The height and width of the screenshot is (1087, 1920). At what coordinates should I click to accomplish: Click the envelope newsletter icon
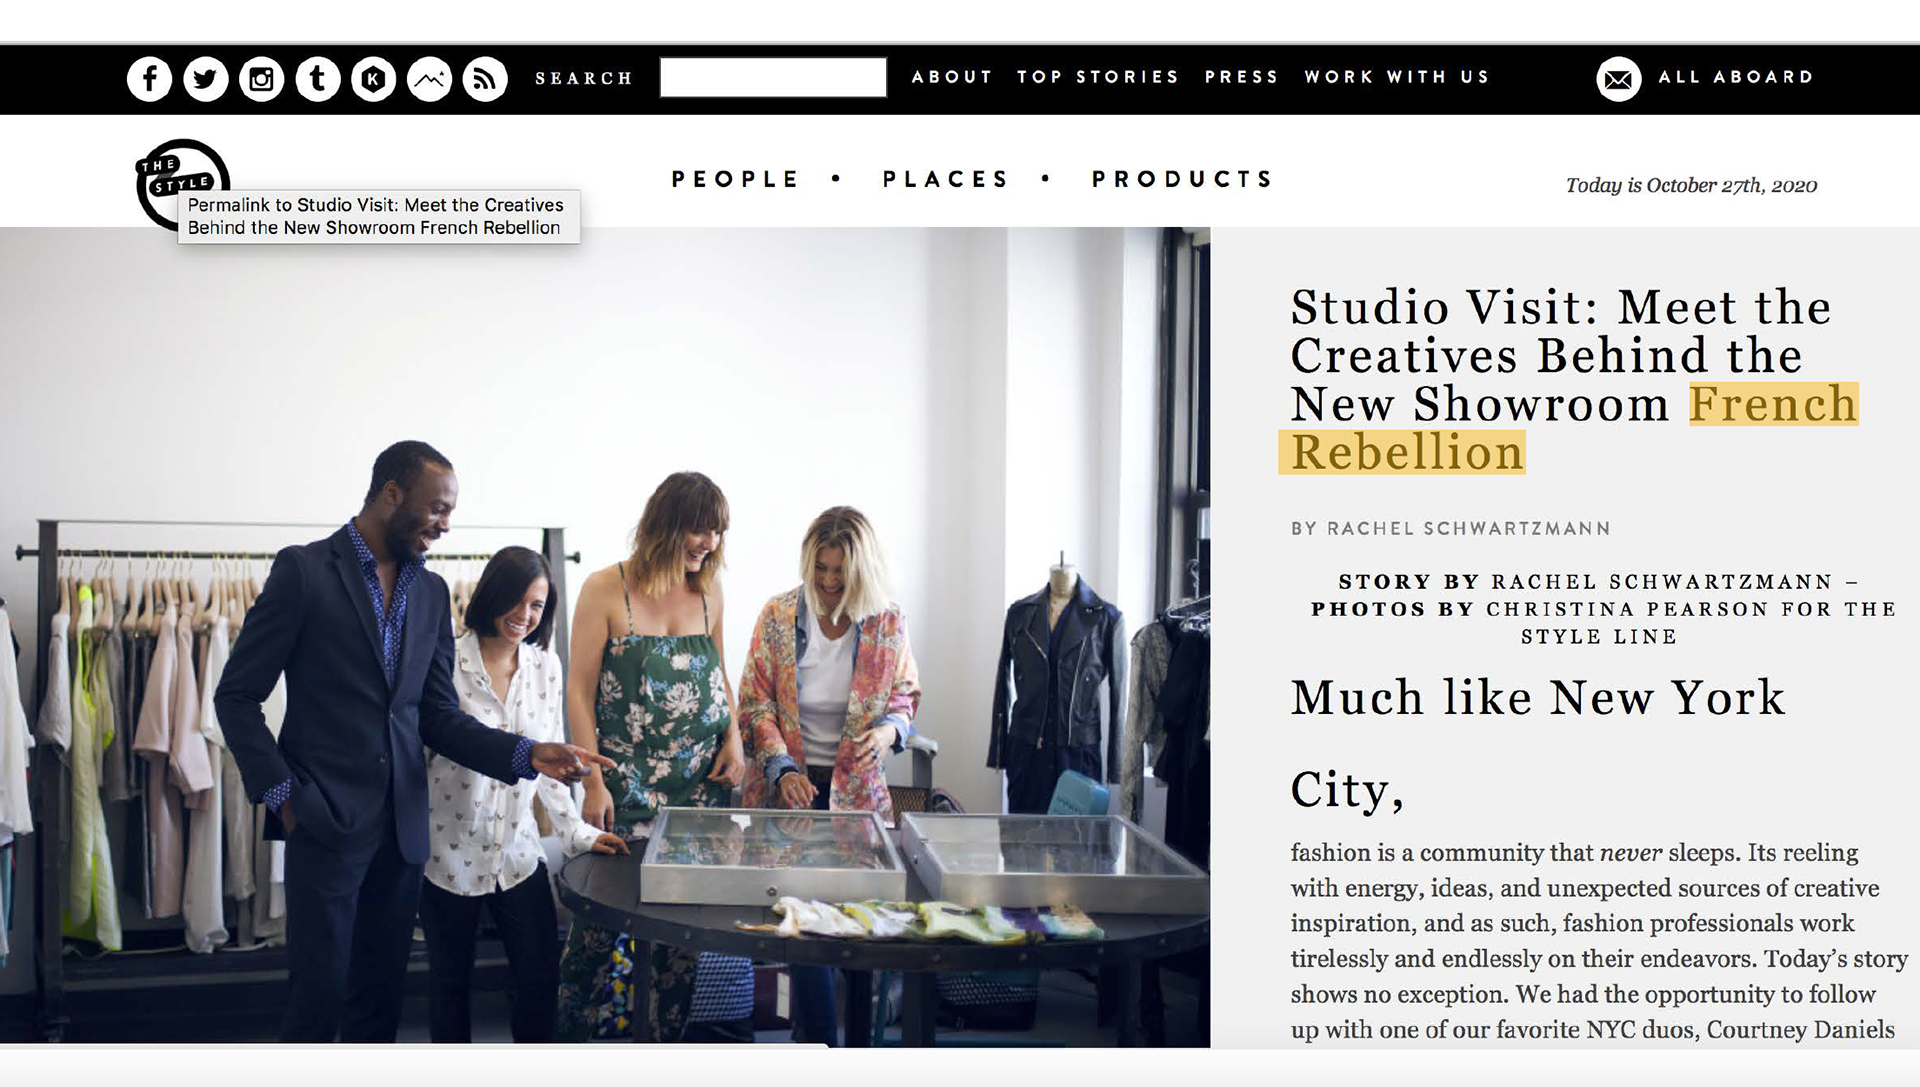point(1619,78)
